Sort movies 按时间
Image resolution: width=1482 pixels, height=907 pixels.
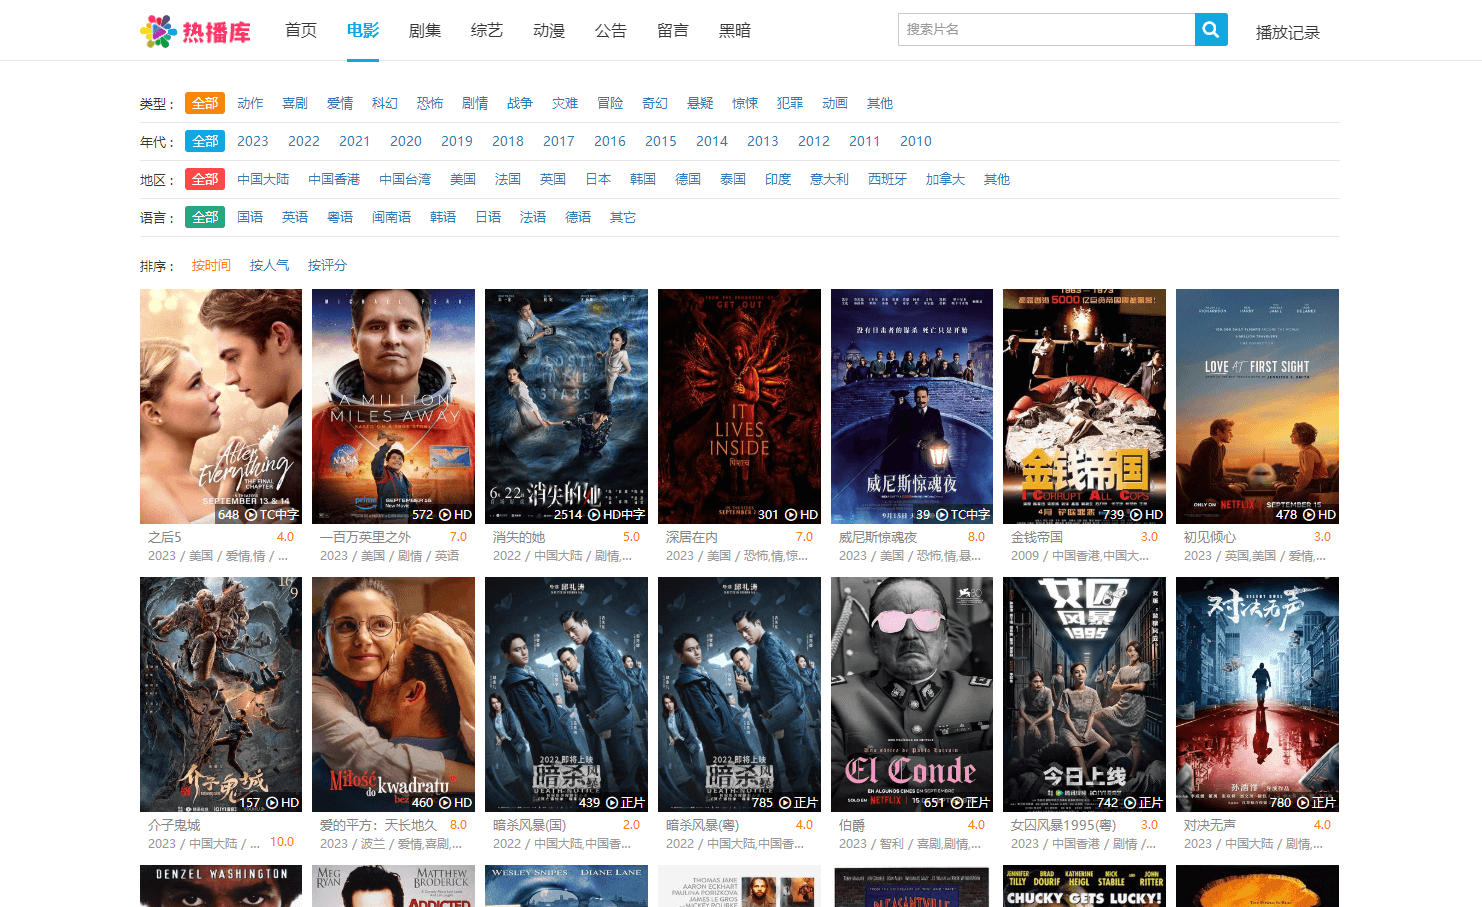211,265
